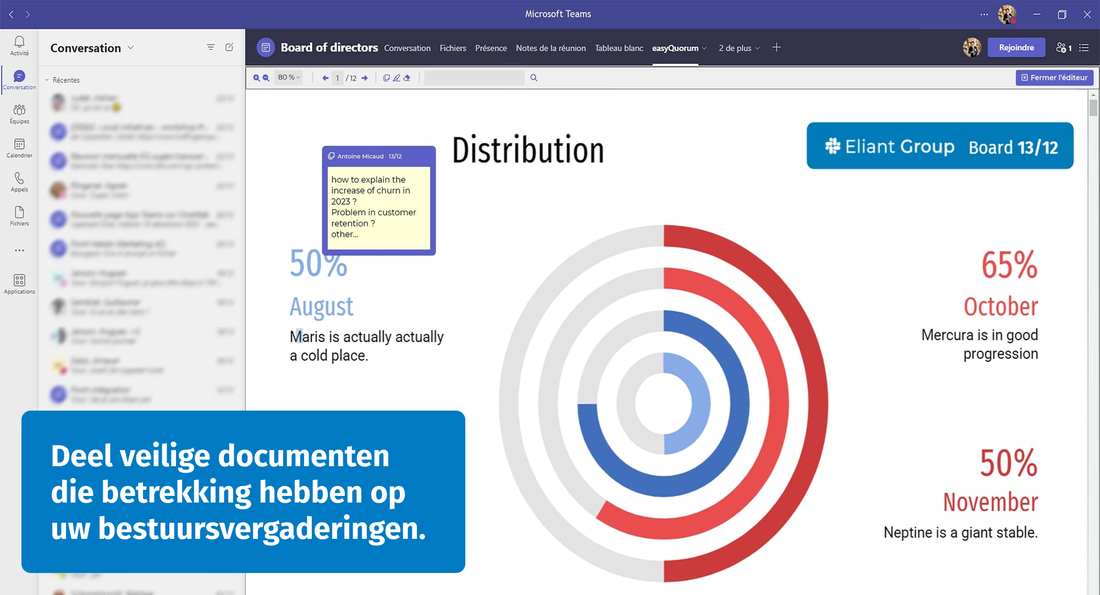Viewport: 1100px width, 595px height.
Task: Click the Rejoindre button
Action: [x=1016, y=47]
